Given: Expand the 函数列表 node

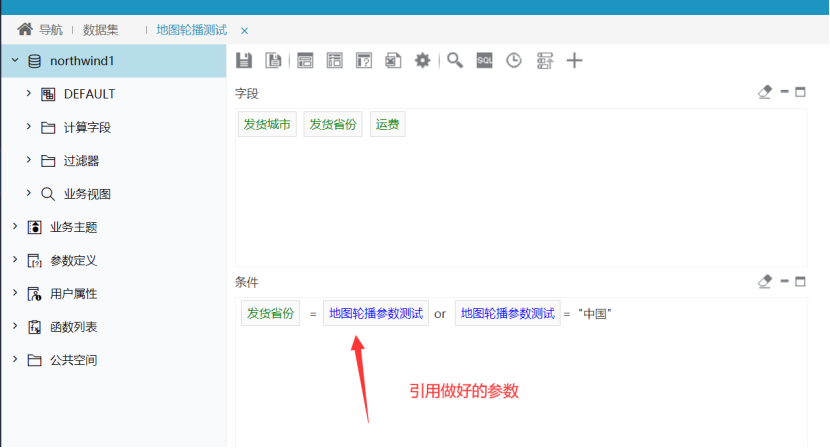Looking at the screenshot, I should tap(15, 326).
